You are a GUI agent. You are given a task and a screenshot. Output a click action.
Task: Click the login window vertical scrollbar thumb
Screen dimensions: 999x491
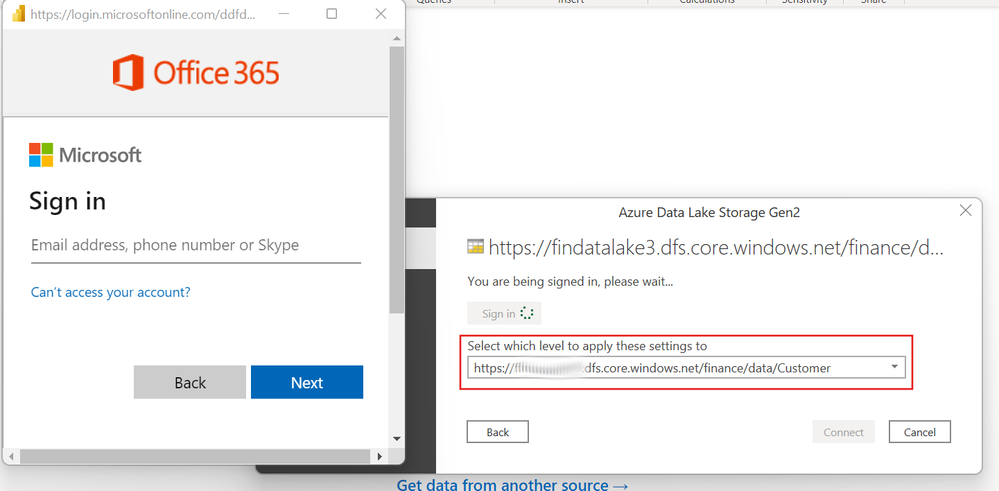point(396,180)
